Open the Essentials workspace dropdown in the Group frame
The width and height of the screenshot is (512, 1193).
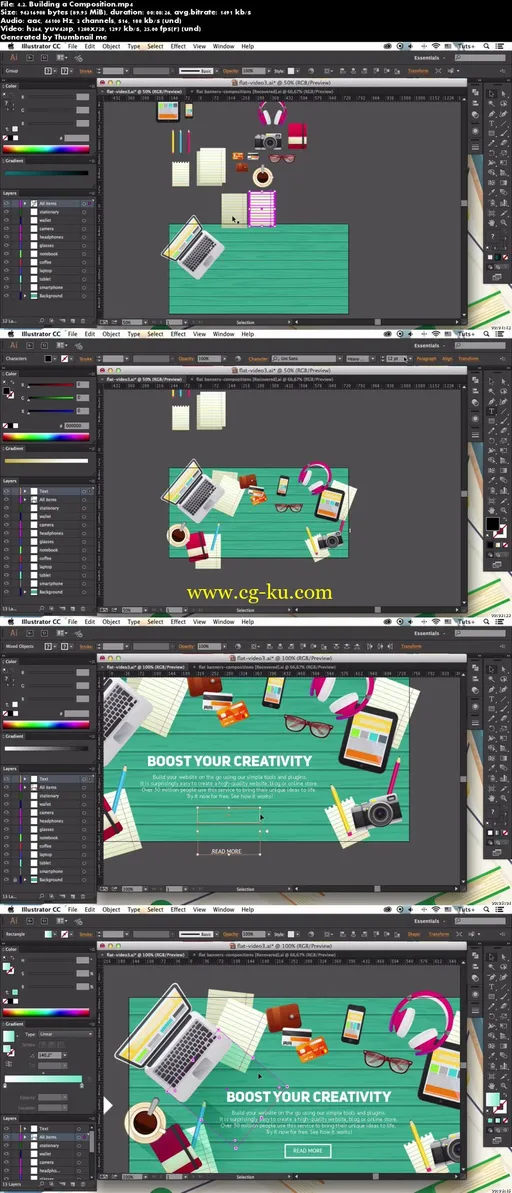(x=430, y=58)
